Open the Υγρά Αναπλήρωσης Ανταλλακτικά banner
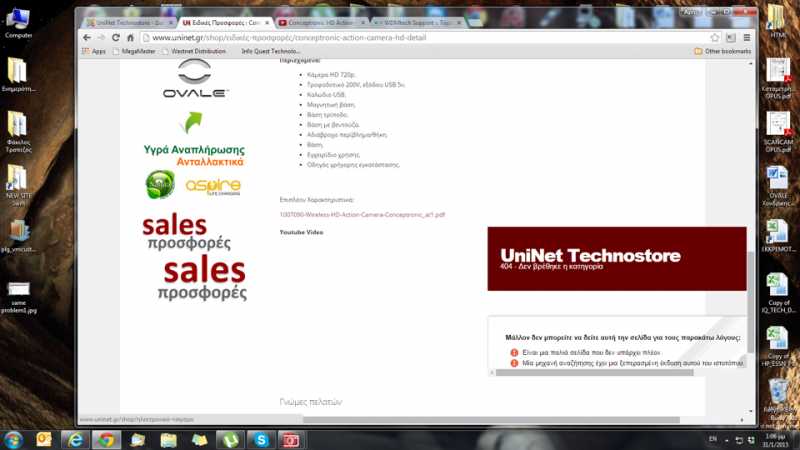800x450 pixels. pos(194,156)
